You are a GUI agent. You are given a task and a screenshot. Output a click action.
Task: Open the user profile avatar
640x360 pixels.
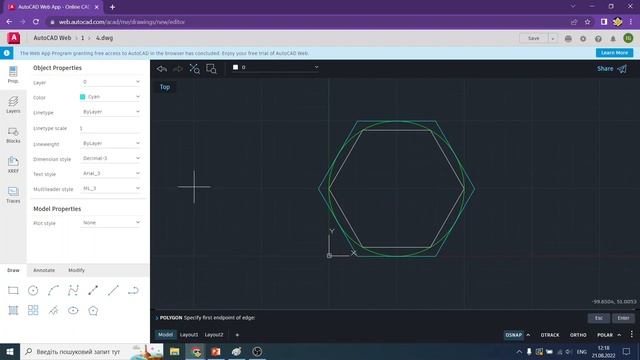click(x=628, y=38)
